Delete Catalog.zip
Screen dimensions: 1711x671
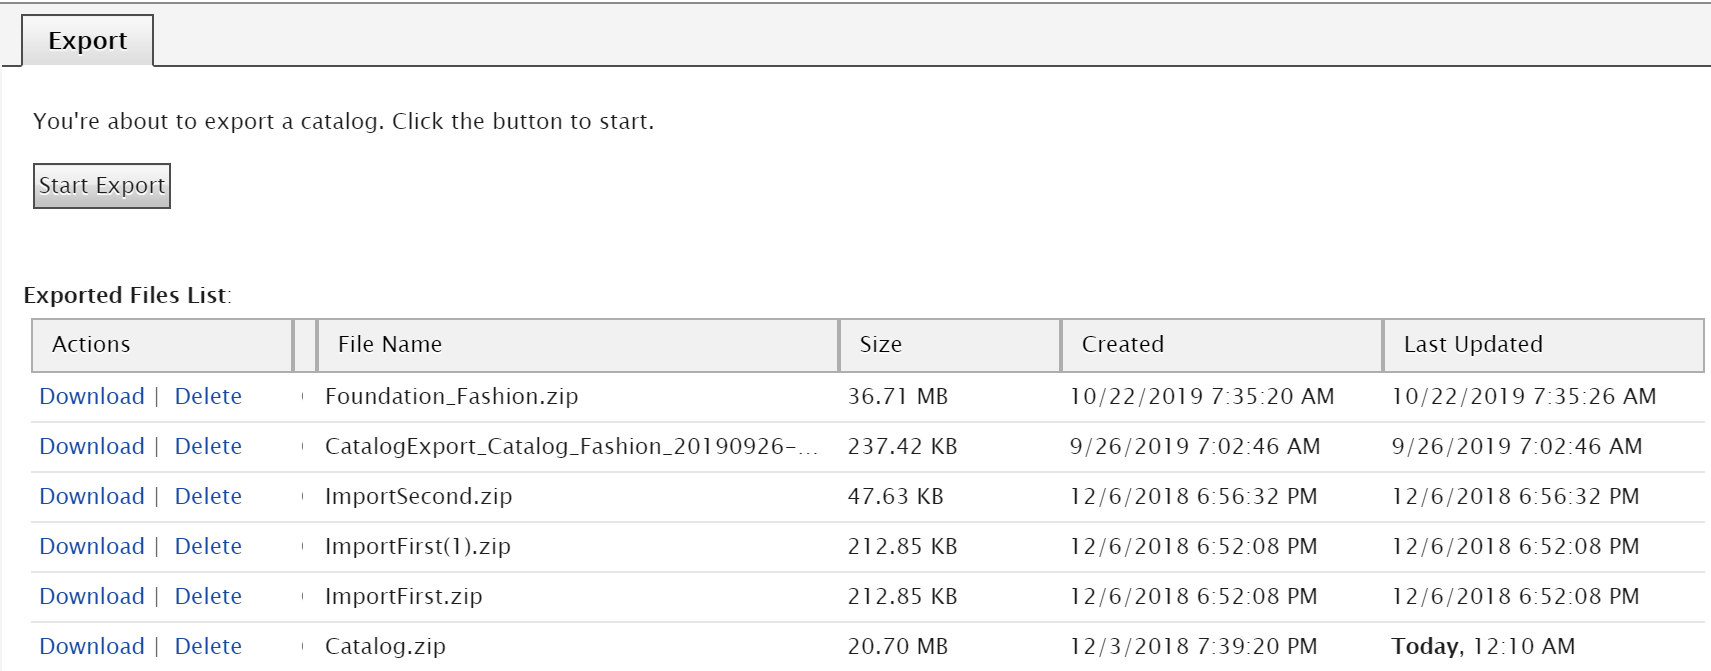(208, 646)
